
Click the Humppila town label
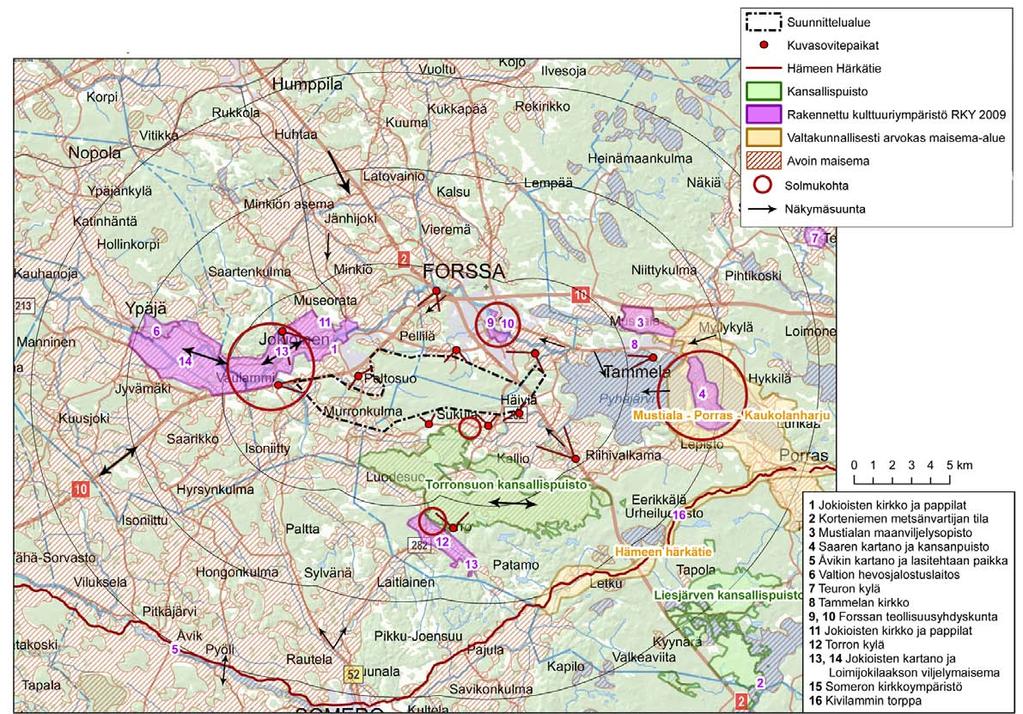pyautogui.click(x=307, y=84)
